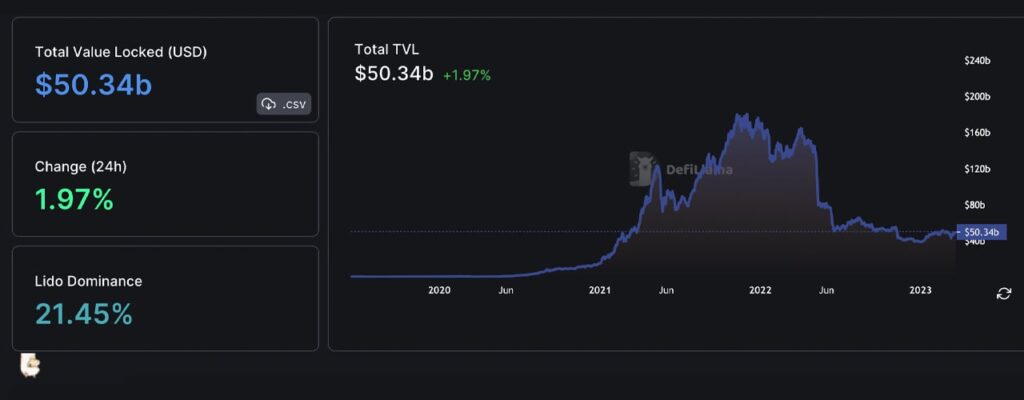Image resolution: width=1024 pixels, height=400 pixels.
Task: Click the Total Value Locked (USD) heading
Action: 121,51
